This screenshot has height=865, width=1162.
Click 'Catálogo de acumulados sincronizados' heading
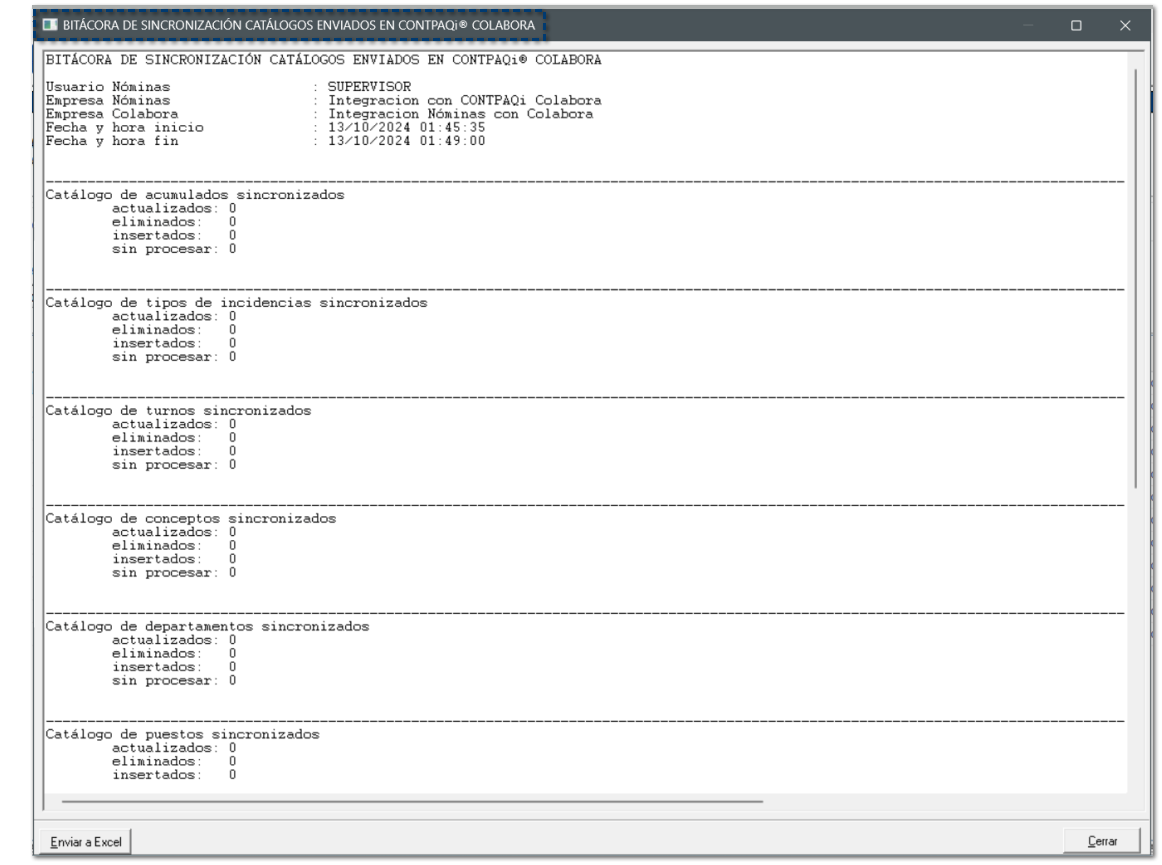tap(195, 195)
